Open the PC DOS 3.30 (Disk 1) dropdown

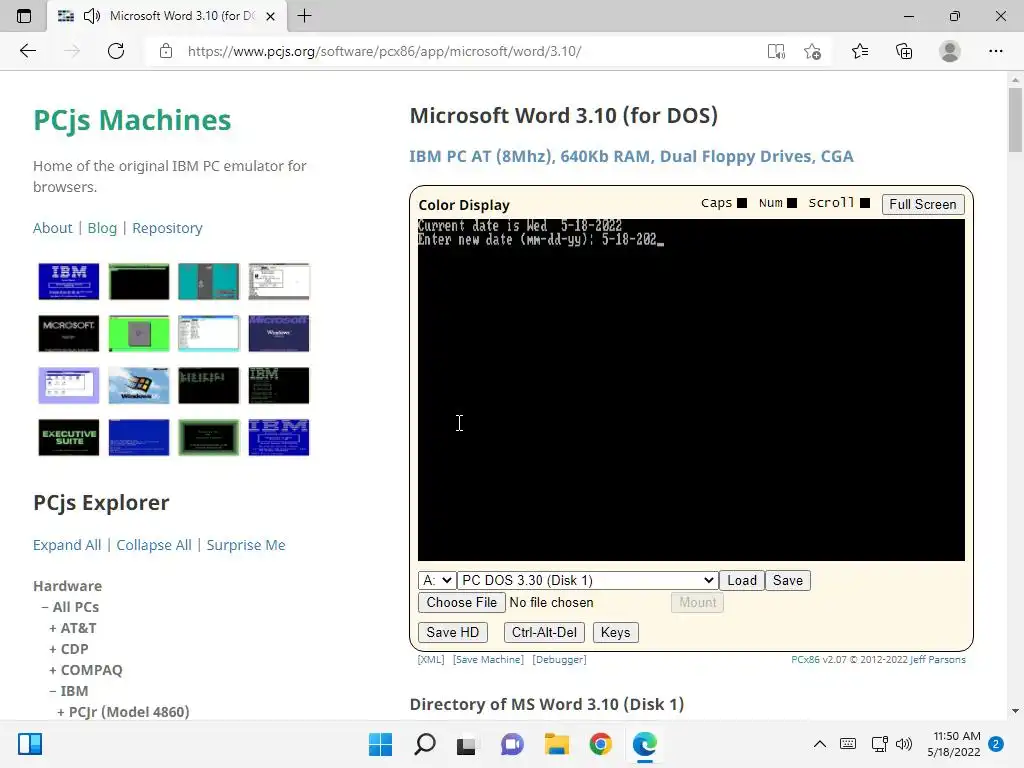(587, 580)
